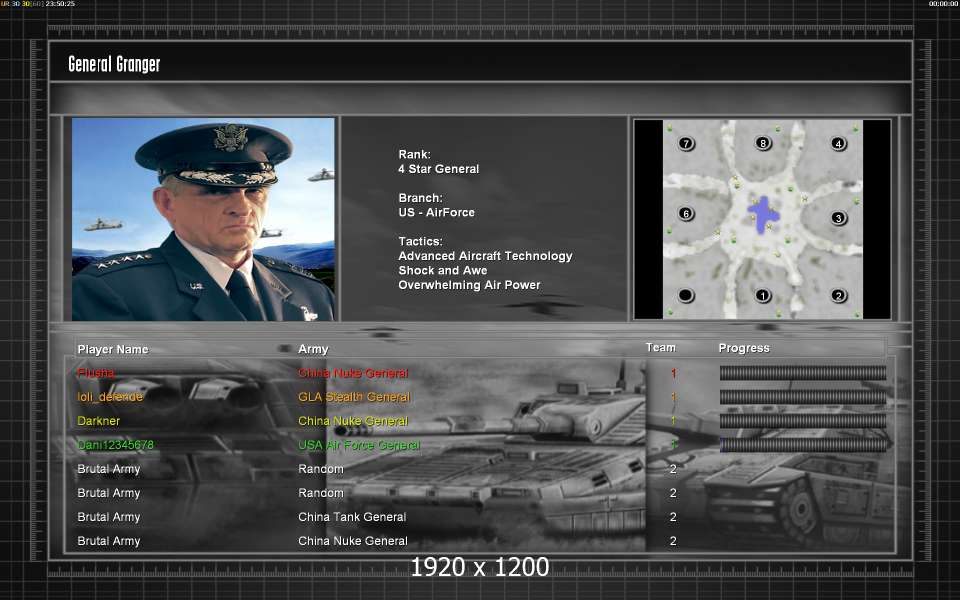Select start position 1 on the minimap
This screenshot has height=600, width=960.
pos(762,296)
